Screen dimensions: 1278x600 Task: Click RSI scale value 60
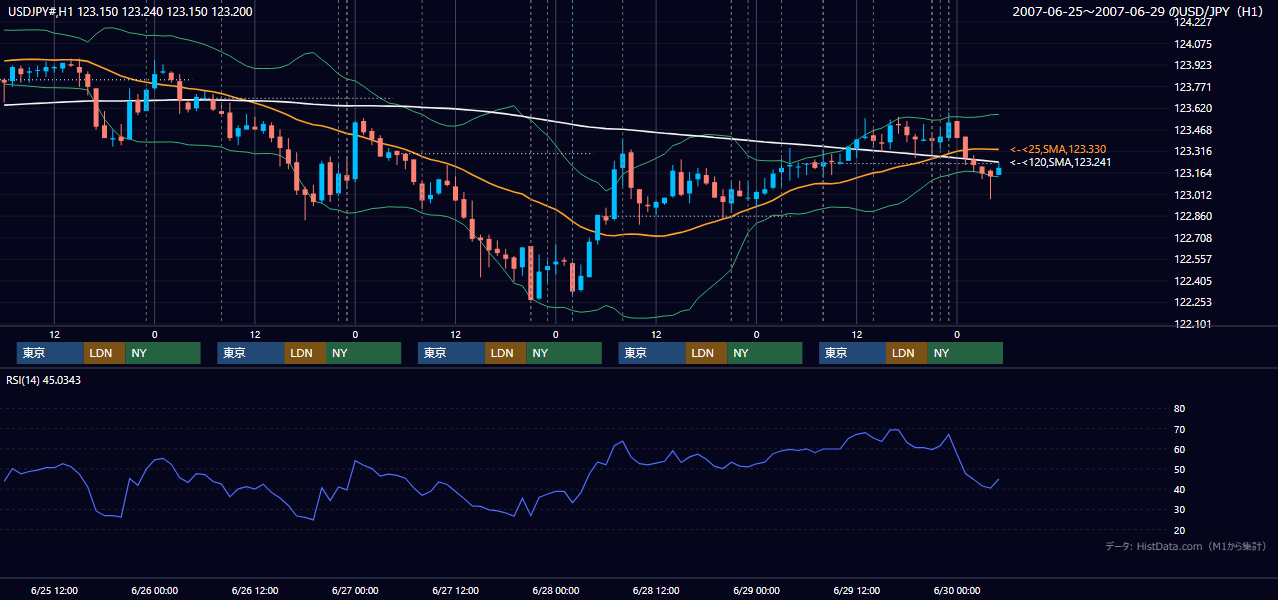coord(1179,449)
